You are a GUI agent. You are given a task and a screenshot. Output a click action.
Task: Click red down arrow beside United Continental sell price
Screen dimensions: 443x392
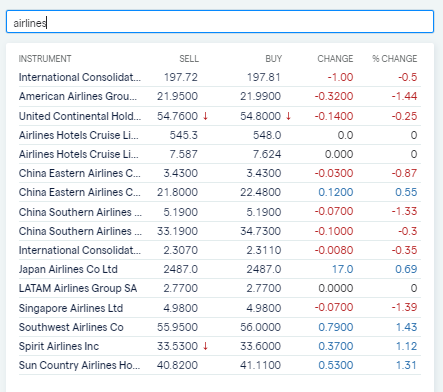(205, 116)
